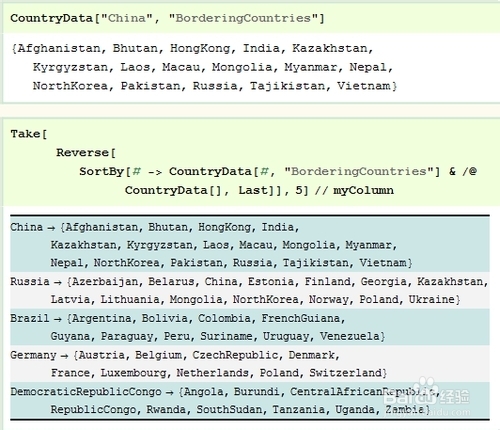
Task: Select the Germany row in results table
Action: coord(250,364)
